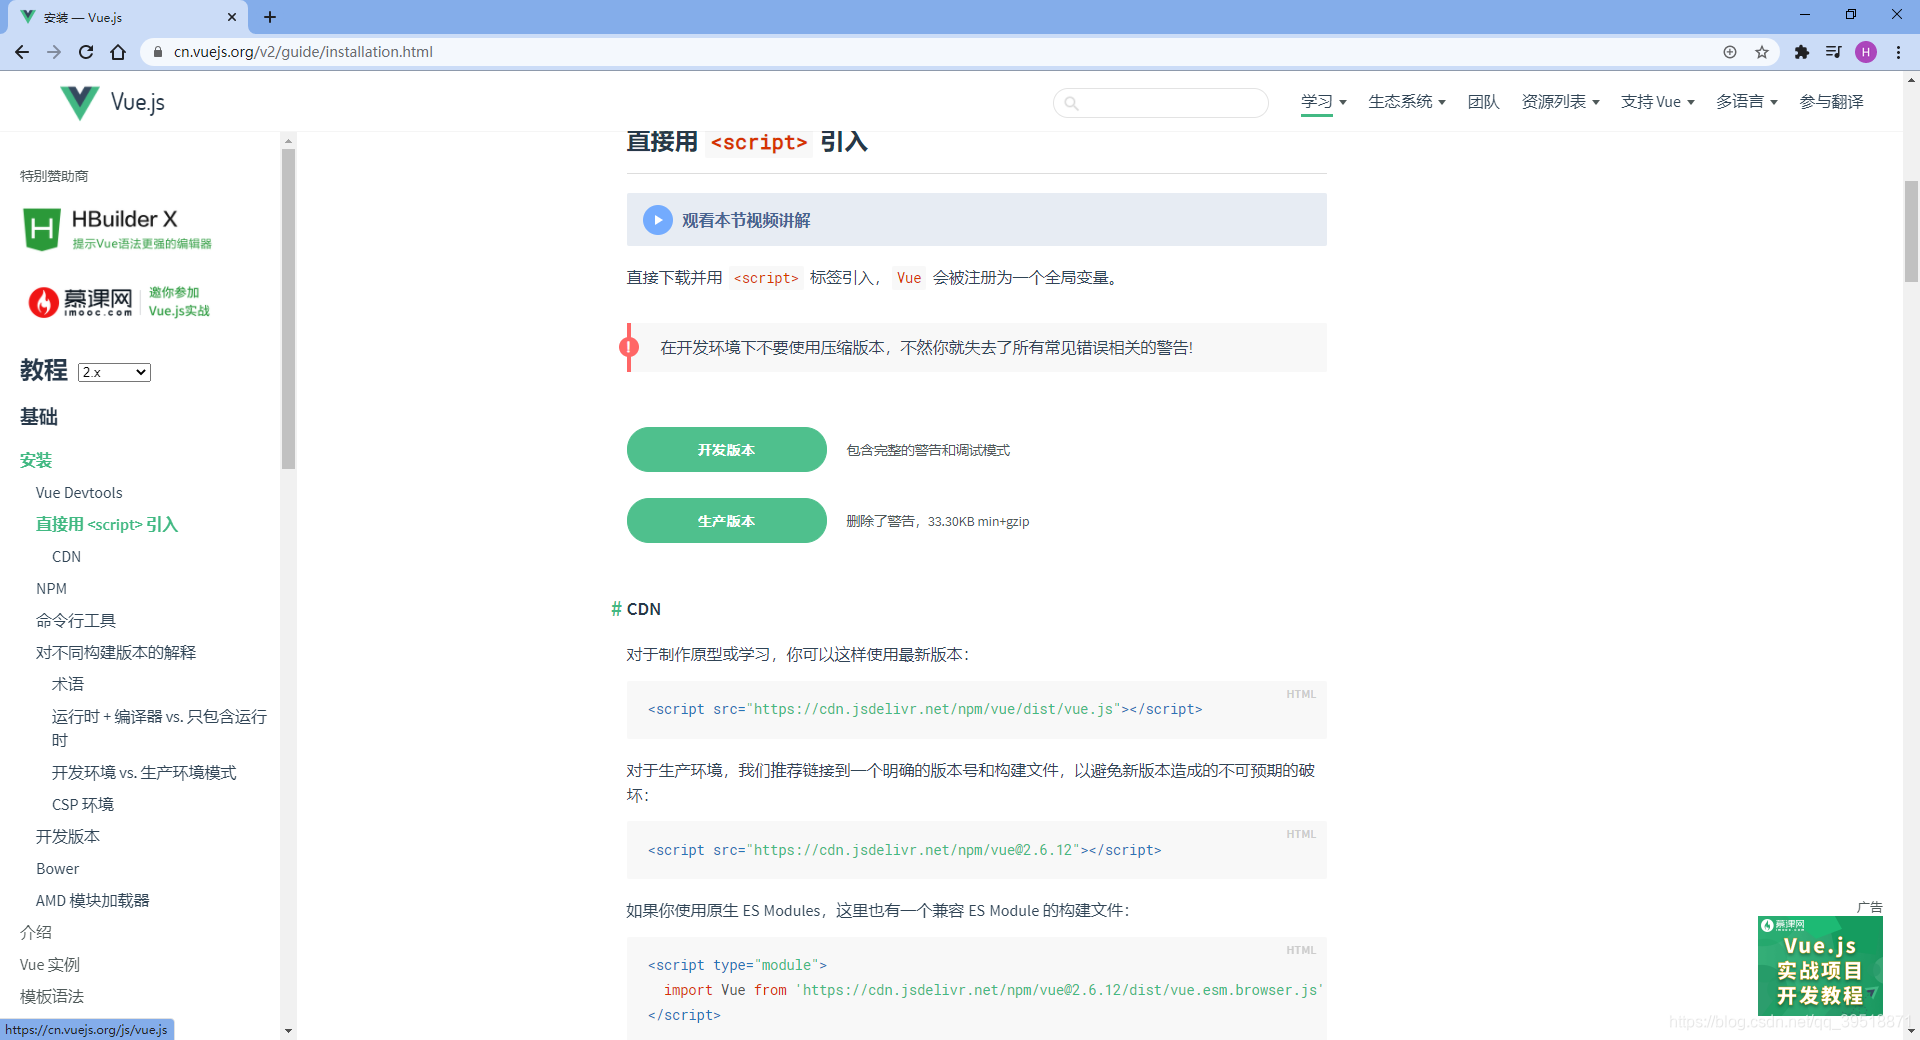This screenshot has width=1920, height=1040.
Task: Open Chrome three-dot menu
Action: point(1898,52)
